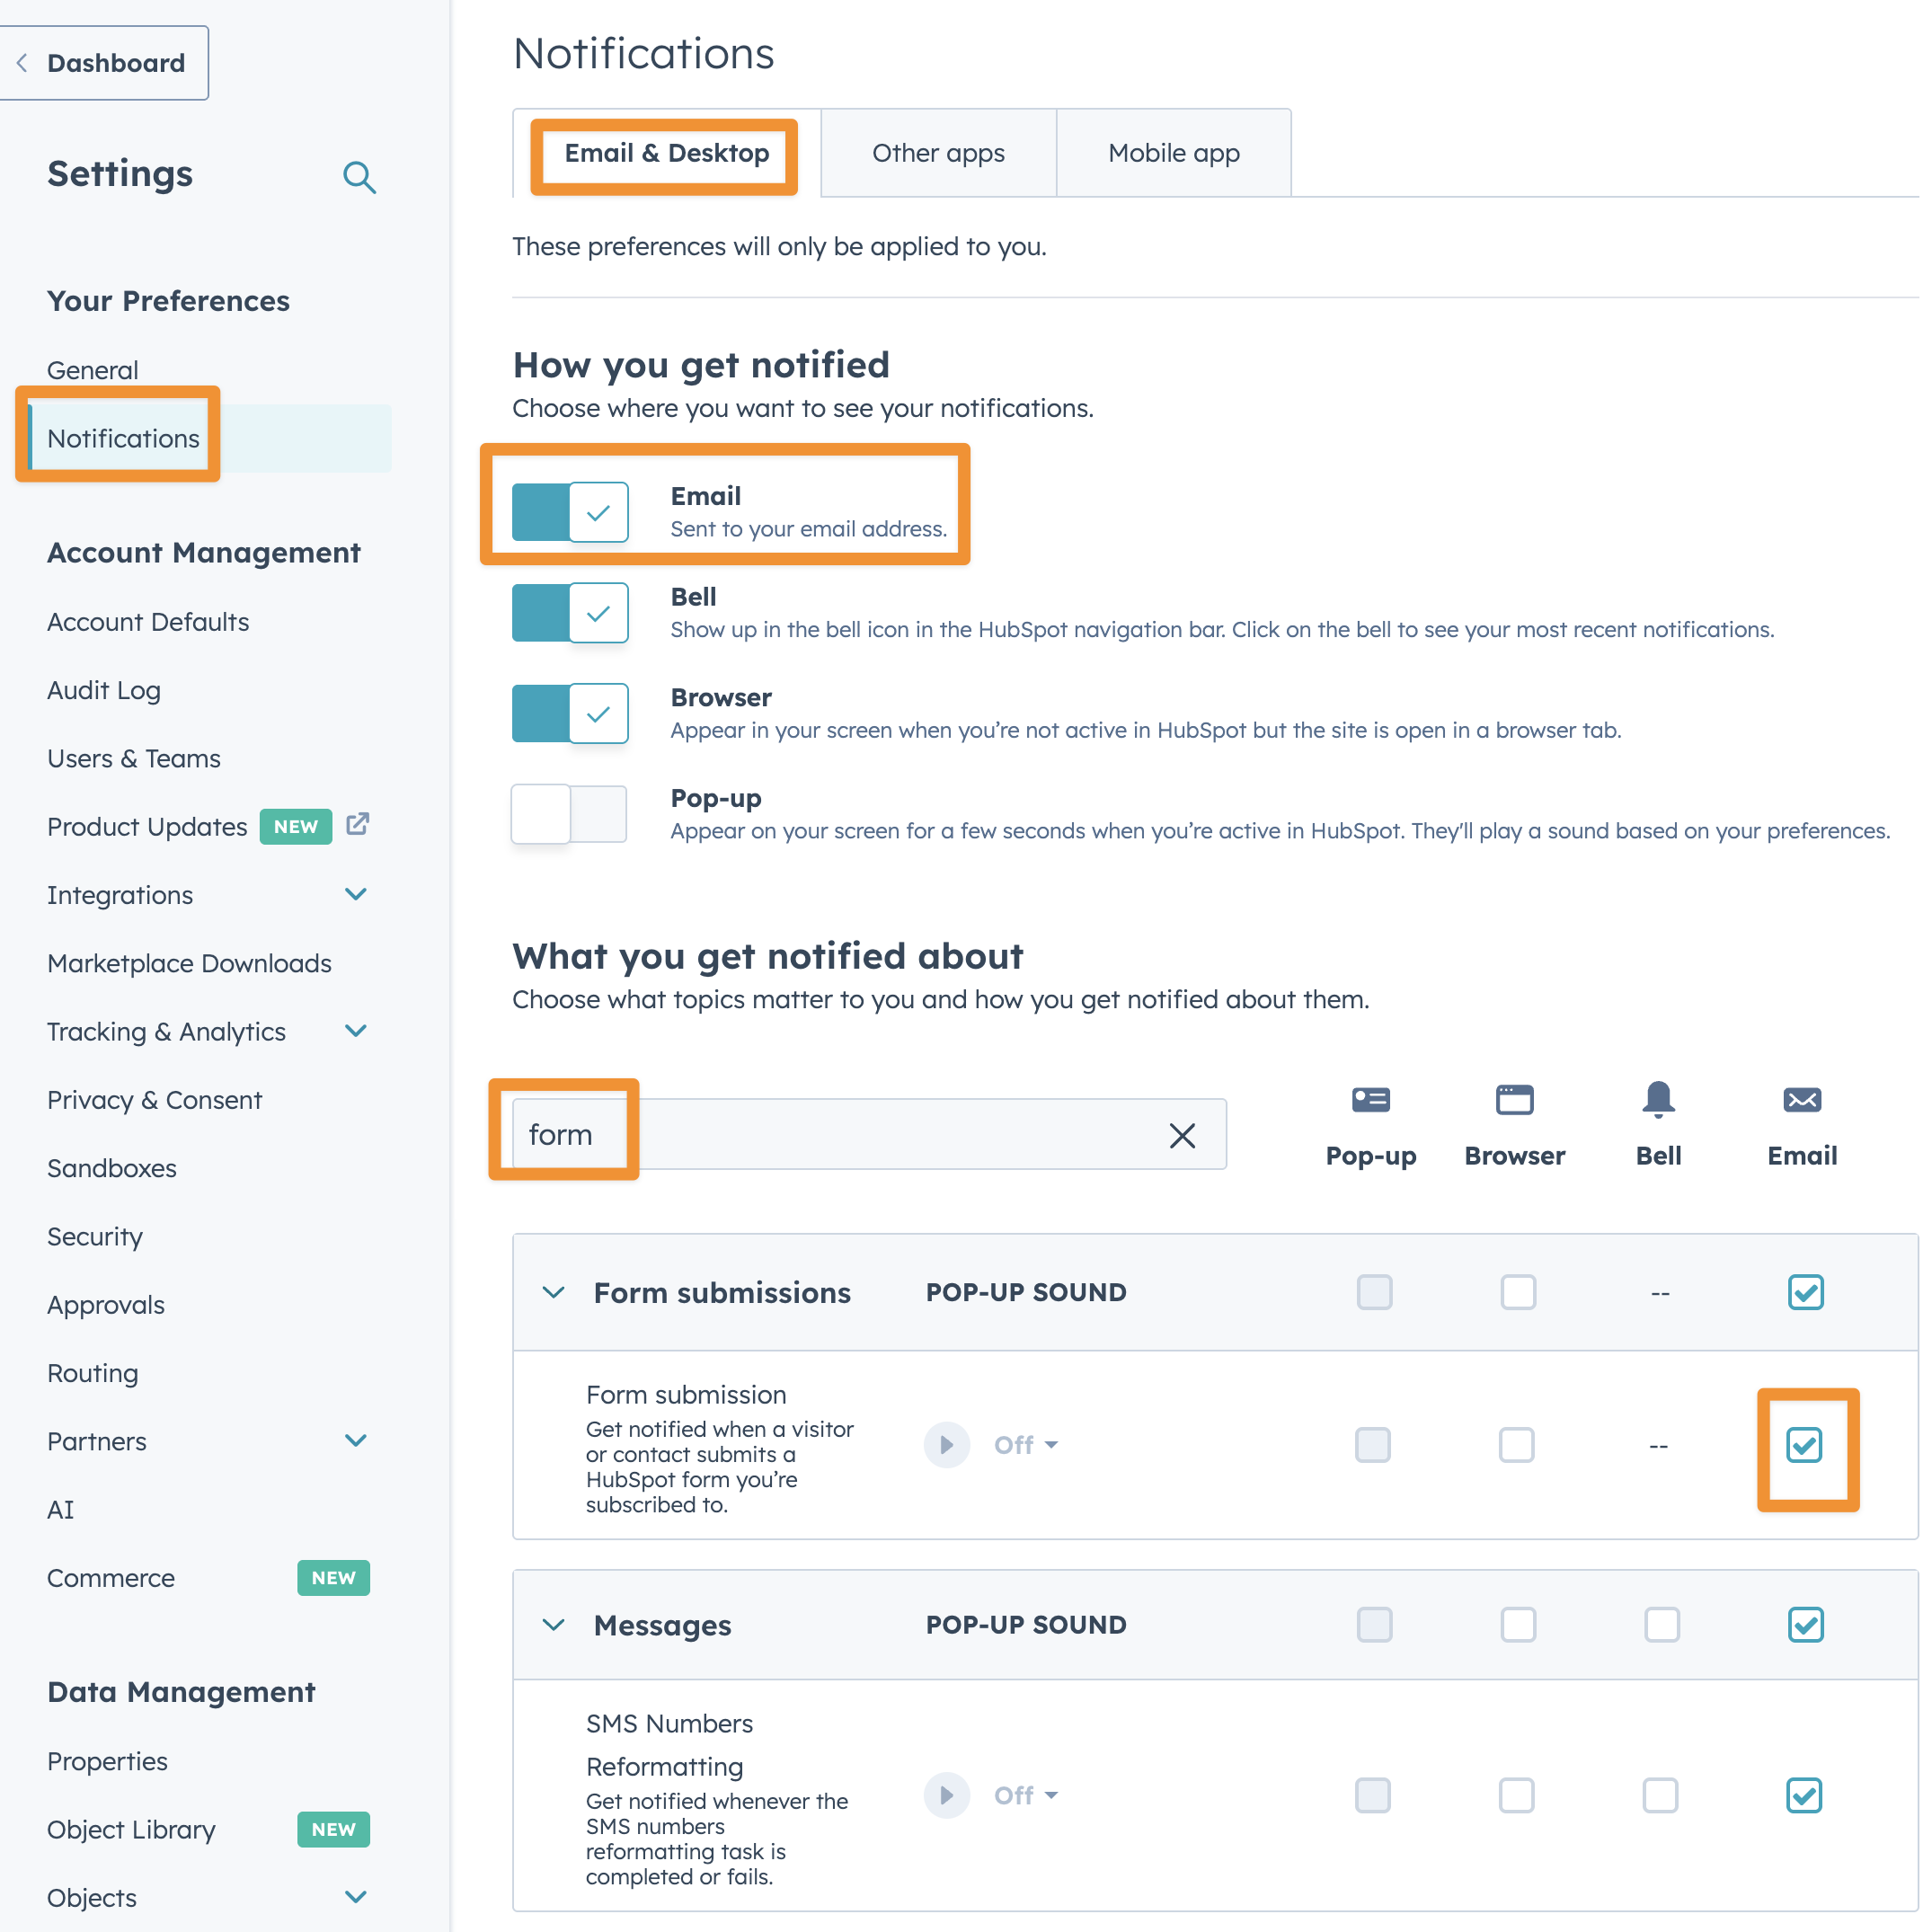The width and height of the screenshot is (1932, 1932).
Task: Expand the Integrations sidebar section
Action: [356, 894]
